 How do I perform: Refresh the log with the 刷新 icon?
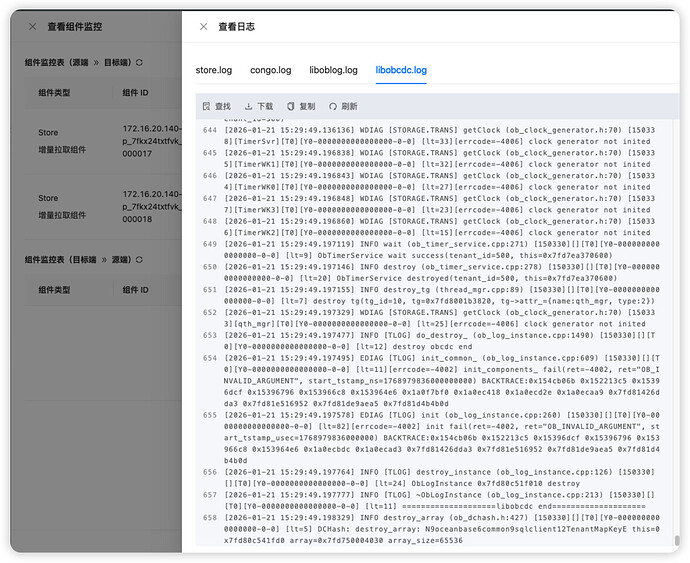tap(333, 106)
